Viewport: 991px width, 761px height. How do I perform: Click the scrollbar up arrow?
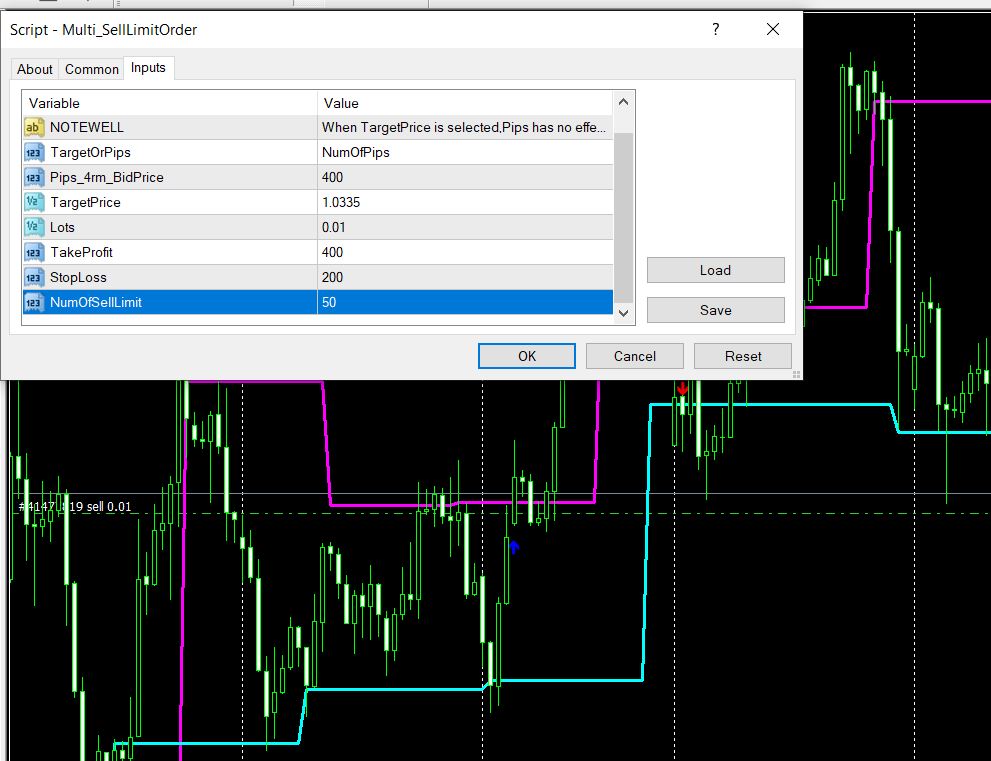tap(622, 103)
